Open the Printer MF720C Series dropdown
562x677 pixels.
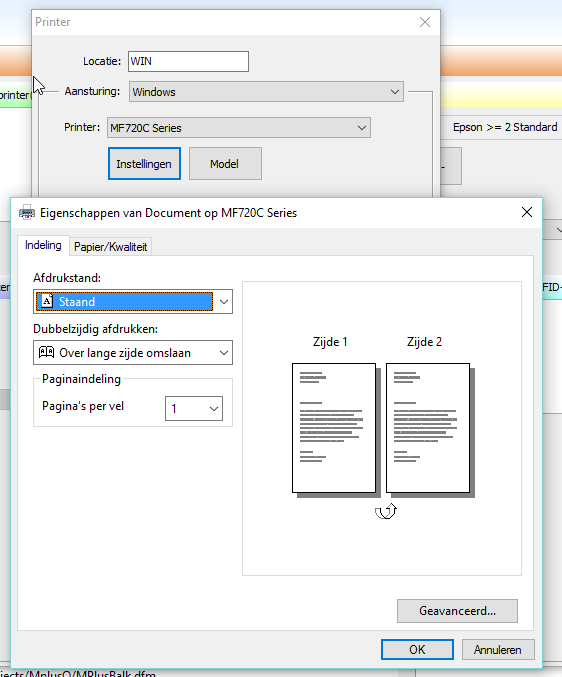239,128
